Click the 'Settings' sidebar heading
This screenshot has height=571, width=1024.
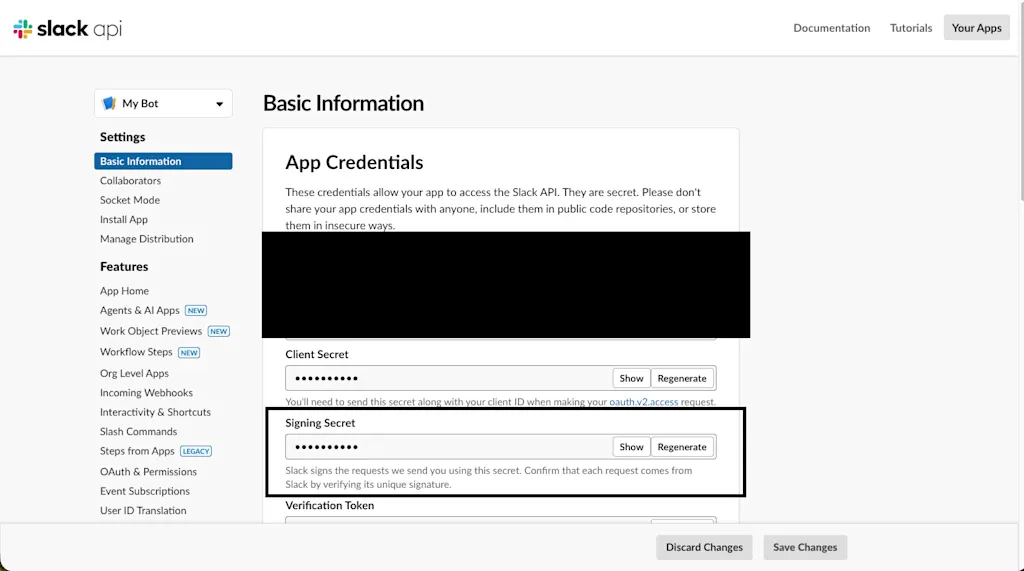point(122,137)
